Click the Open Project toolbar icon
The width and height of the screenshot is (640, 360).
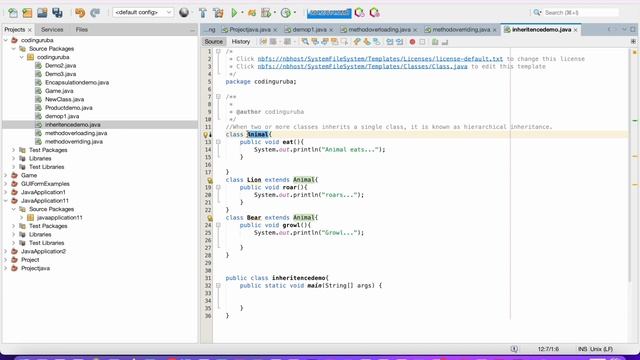pos(42,13)
